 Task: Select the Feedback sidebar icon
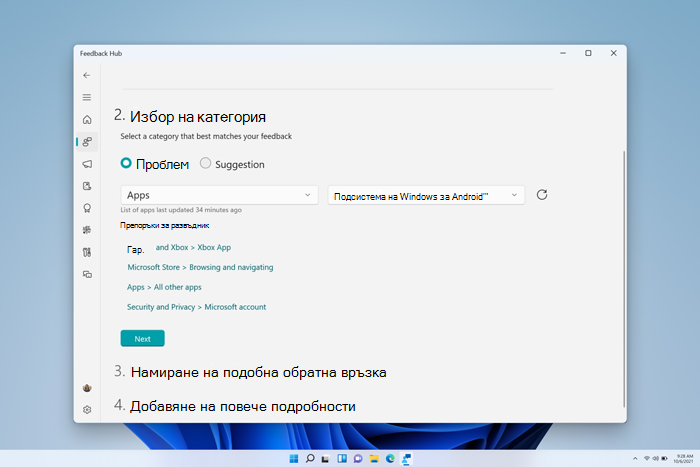pos(87,142)
